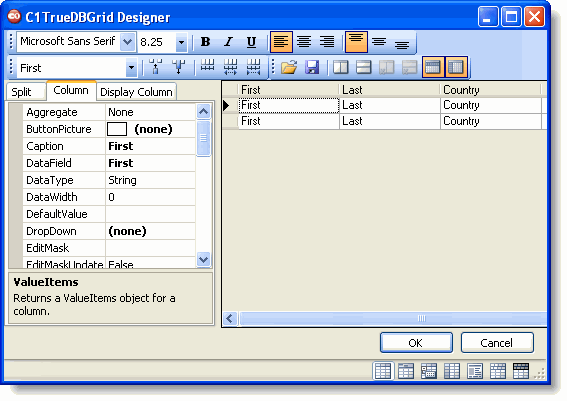Open the font size dropdown
Screen dimensions: 567x401
182,43
